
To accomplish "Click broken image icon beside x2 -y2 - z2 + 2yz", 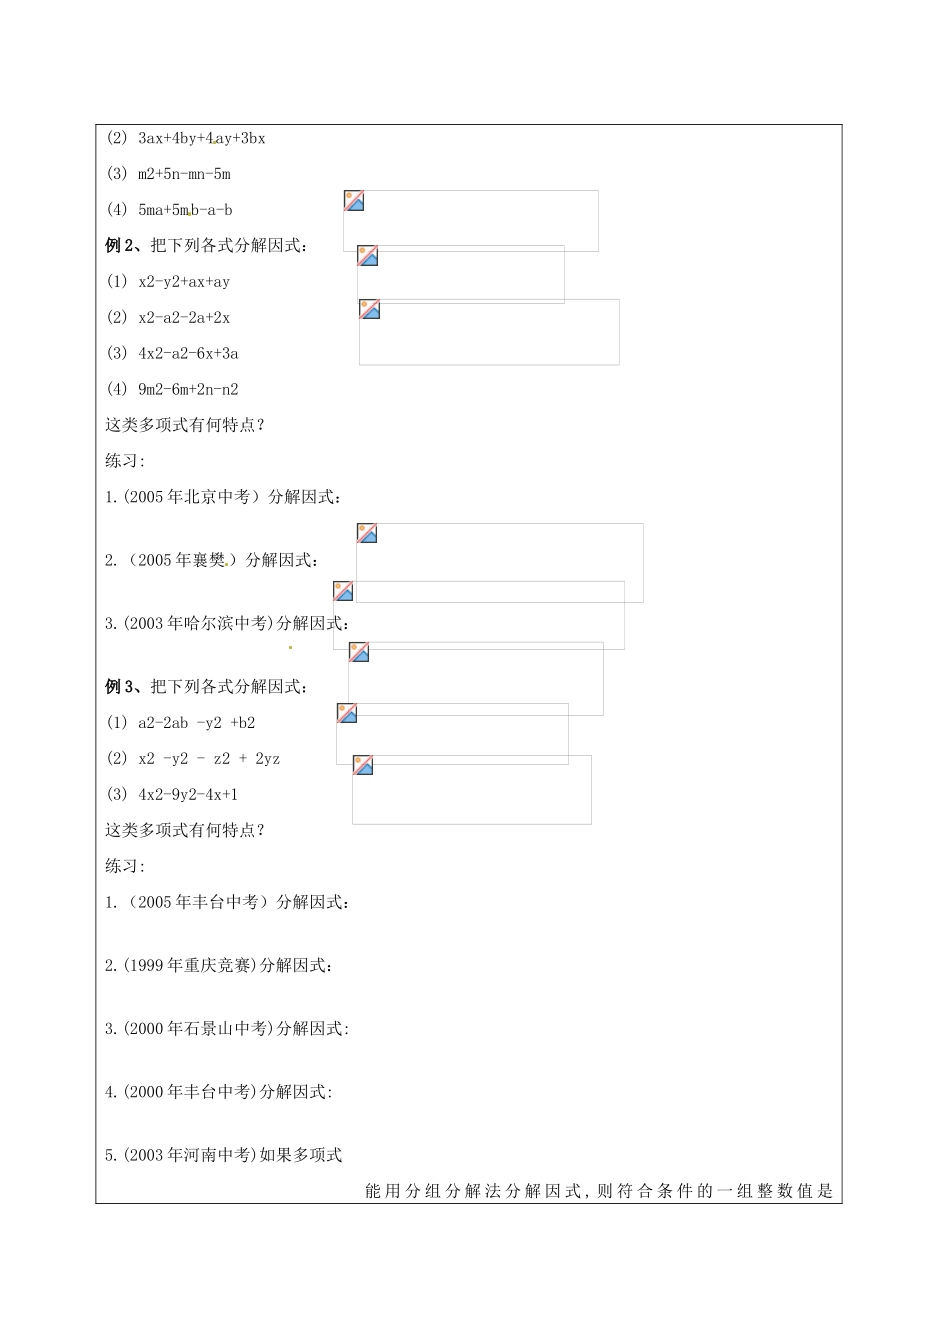I will coord(363,766).
